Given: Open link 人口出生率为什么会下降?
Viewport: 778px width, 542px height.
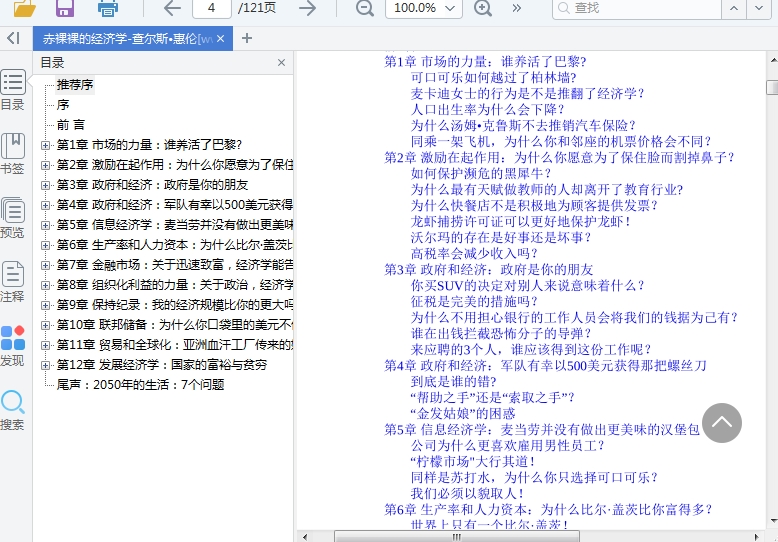Looking at the screenshot, I should click(x=487, y=109).
